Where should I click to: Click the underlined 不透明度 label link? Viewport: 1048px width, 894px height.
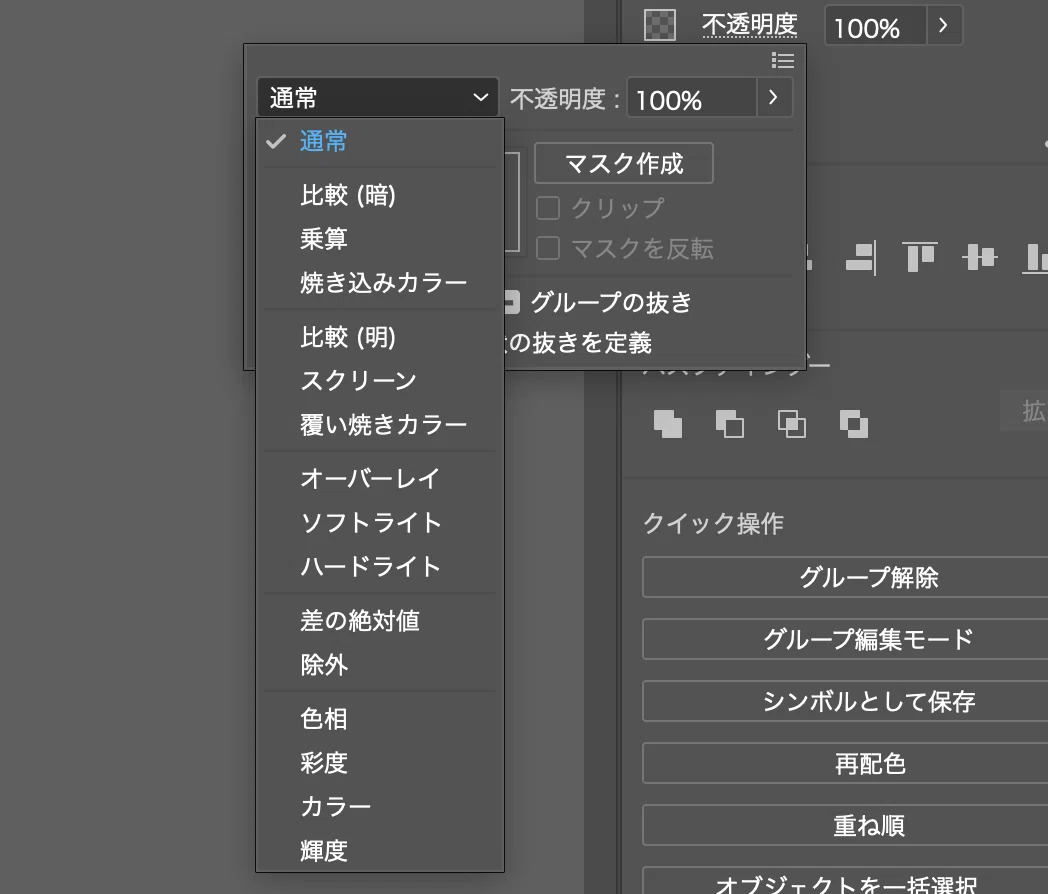click(749, 25)
